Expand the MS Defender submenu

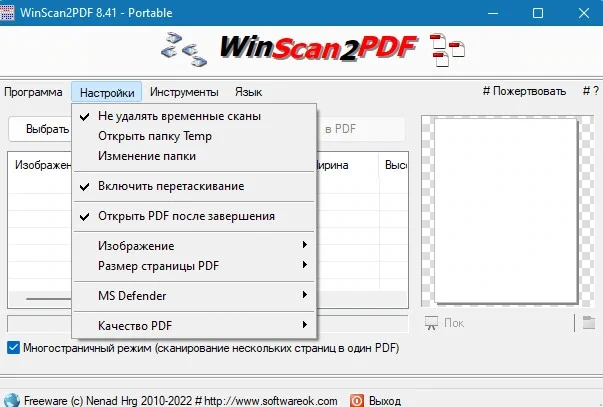(194, 296)
